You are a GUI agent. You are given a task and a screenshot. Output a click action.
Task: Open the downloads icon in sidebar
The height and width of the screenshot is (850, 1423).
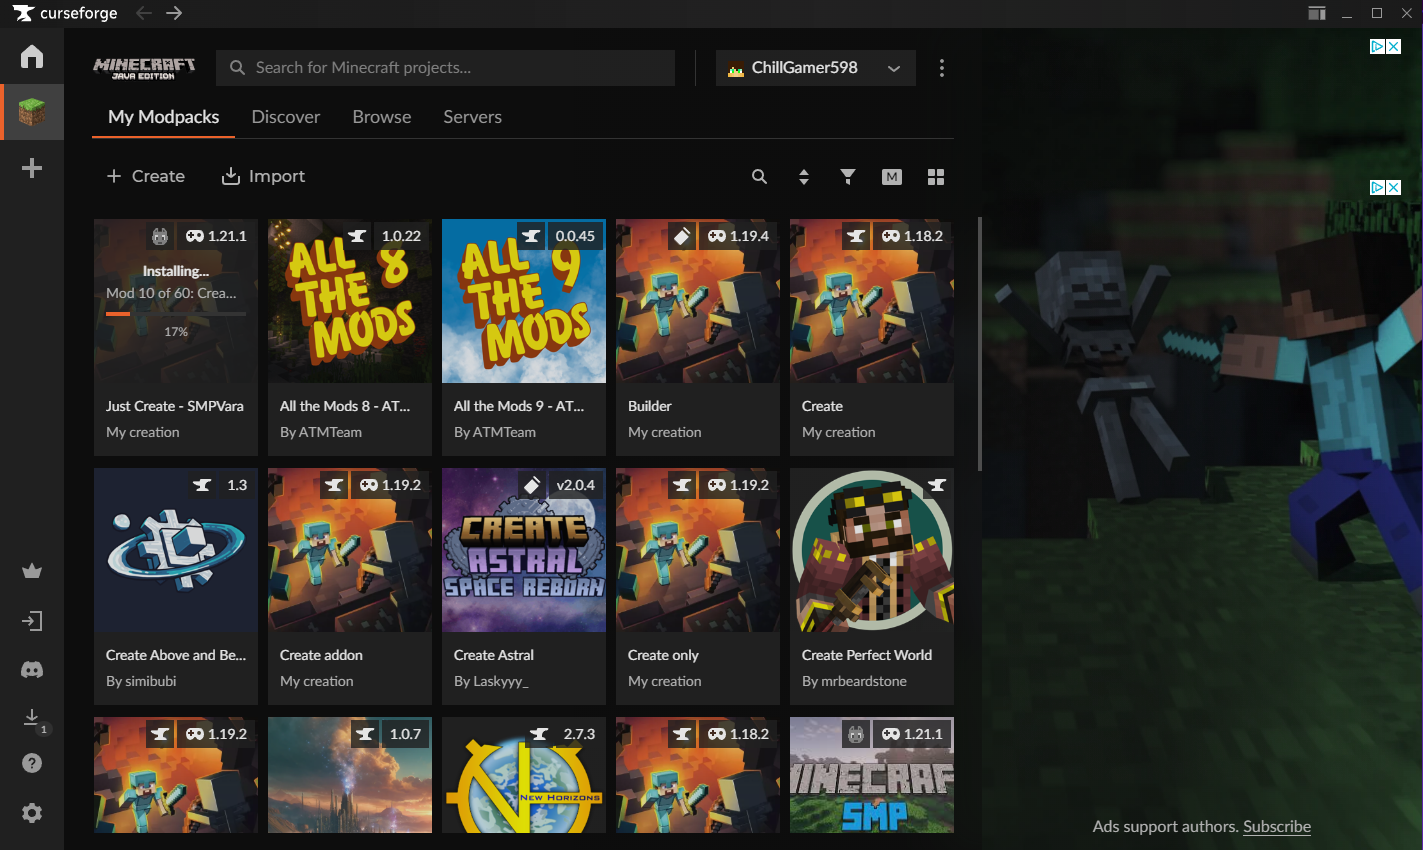(32, 718)
